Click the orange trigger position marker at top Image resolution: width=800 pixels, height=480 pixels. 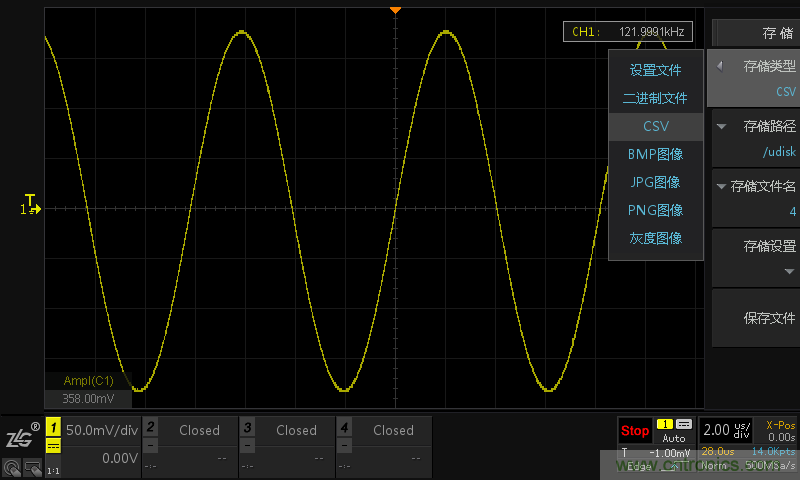pyautogui.click(x=395, y=9)
